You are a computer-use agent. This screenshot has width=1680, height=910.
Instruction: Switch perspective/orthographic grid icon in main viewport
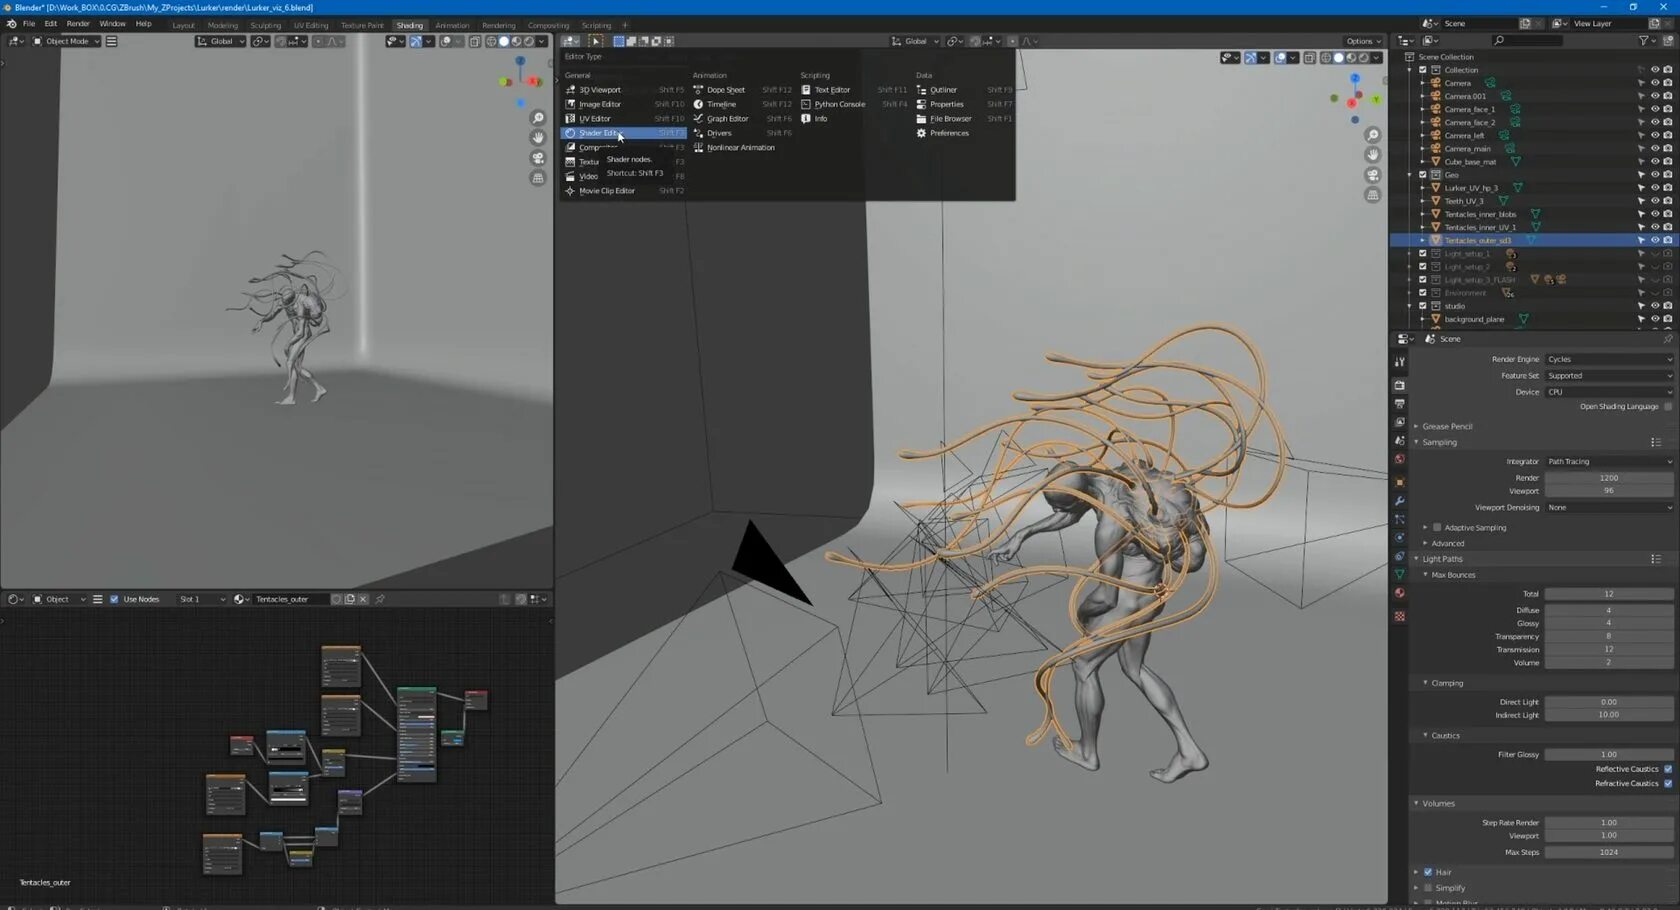tap(1373, 195)
